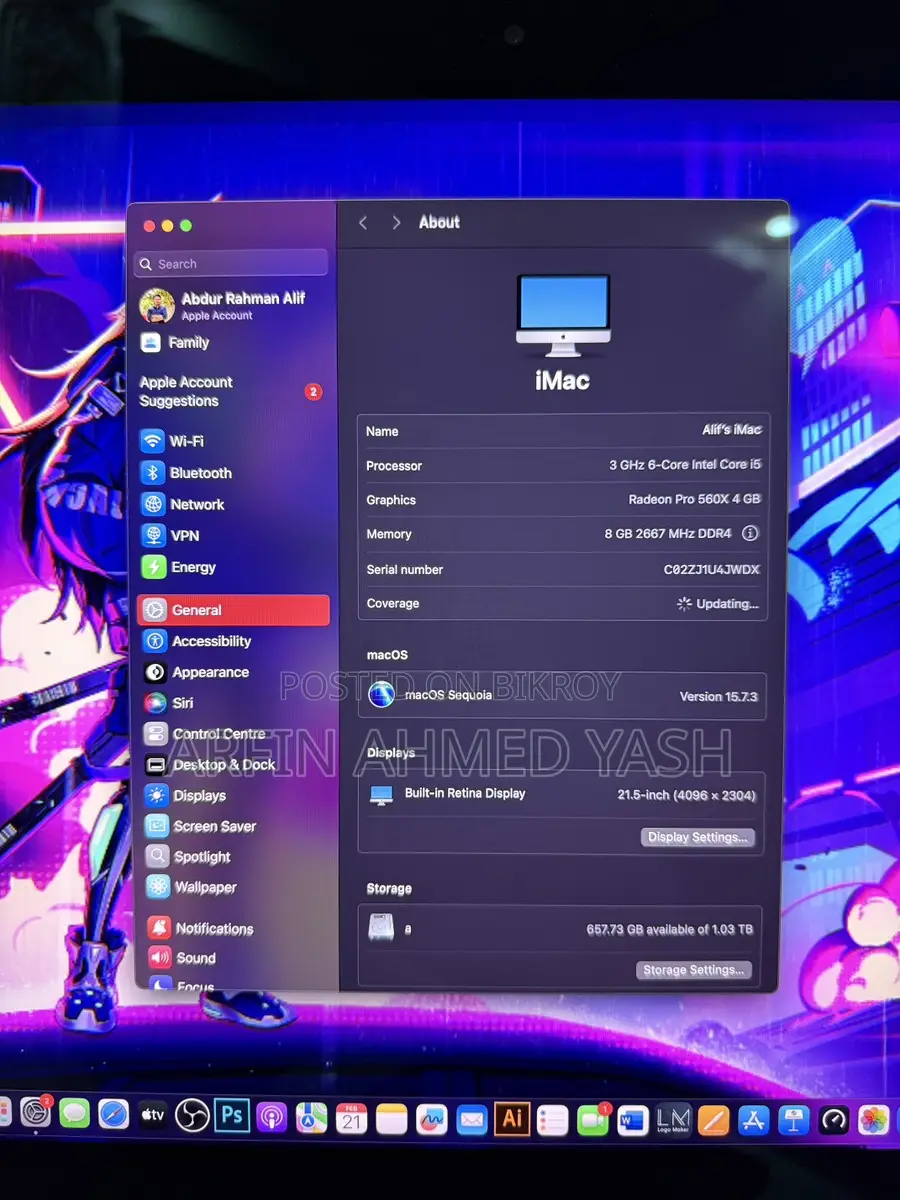This screenshot has width=900, height=1200.
Task: Open Apple TV from the Dock
Action: (x=153, y=1115)
